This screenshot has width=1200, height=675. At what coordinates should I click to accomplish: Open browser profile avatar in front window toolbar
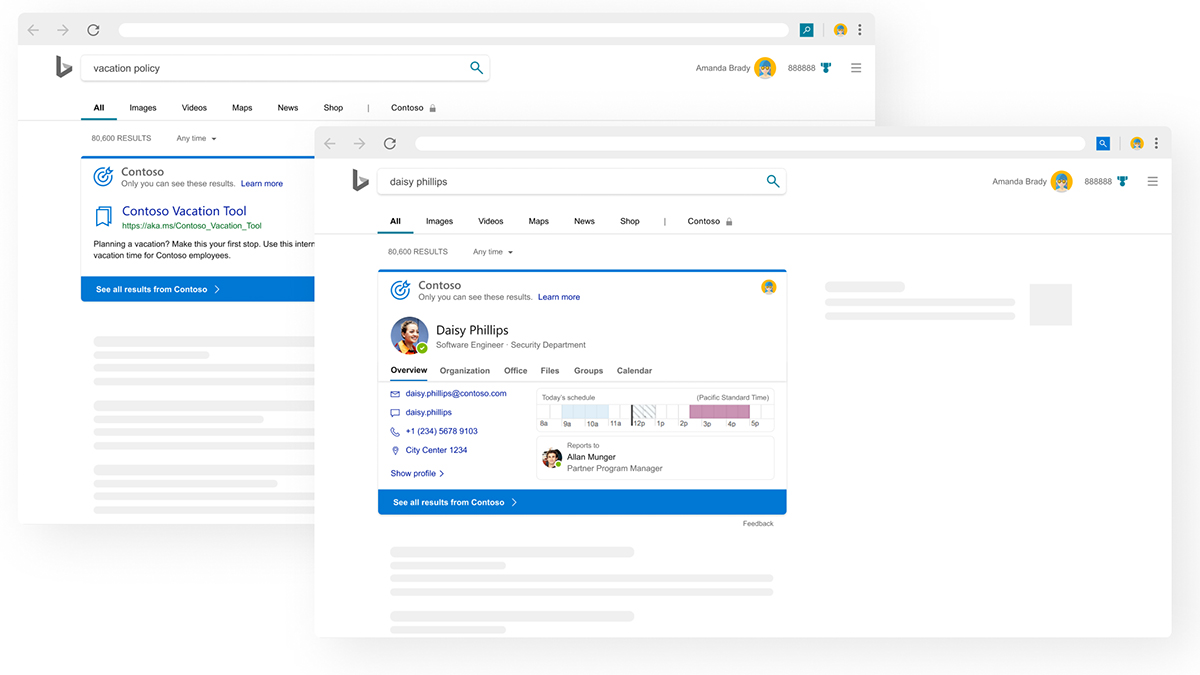[x=1137, y=144]
